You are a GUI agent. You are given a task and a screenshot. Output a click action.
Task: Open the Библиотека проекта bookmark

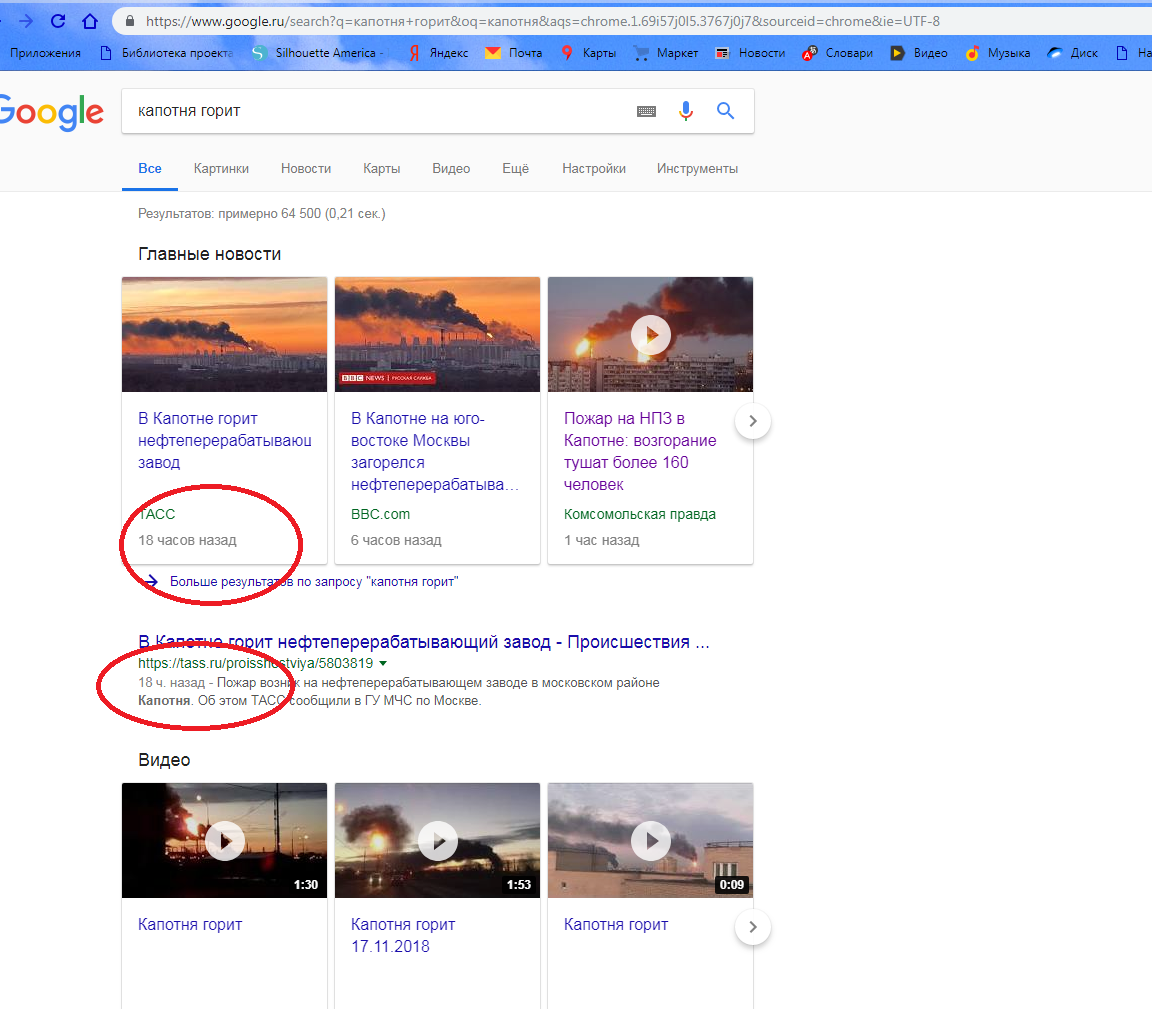click(x=166, y=53)
